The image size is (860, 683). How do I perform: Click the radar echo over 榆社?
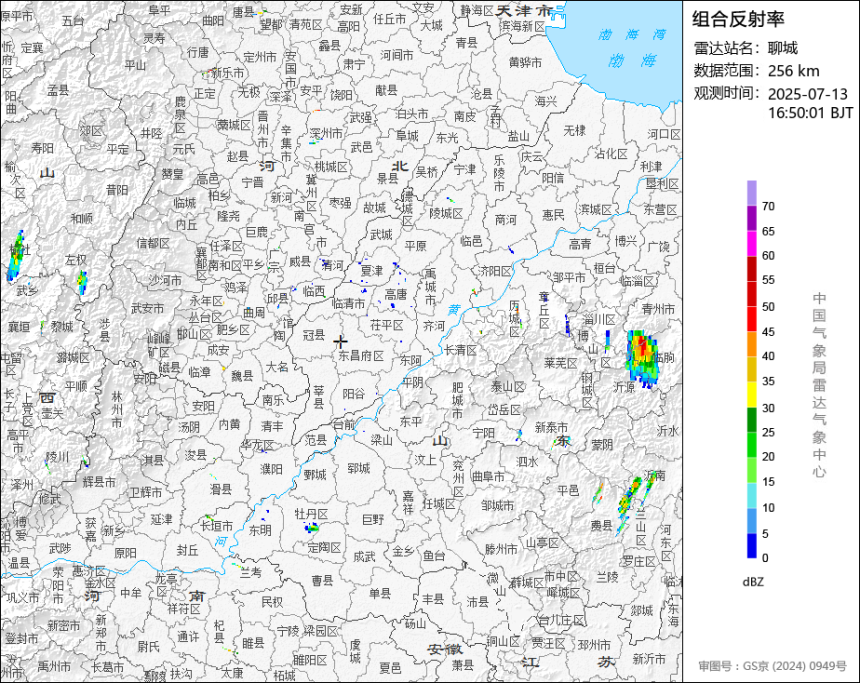16,256
